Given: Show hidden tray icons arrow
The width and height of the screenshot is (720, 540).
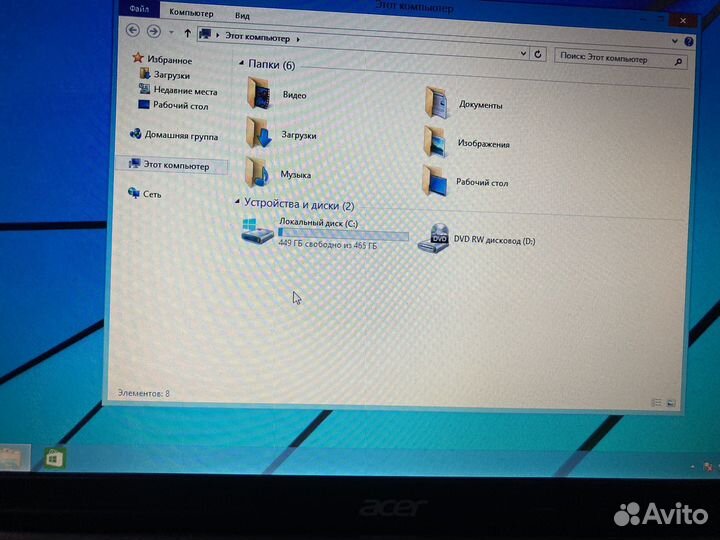Looking at the screenshot, I should coord(693,467).
